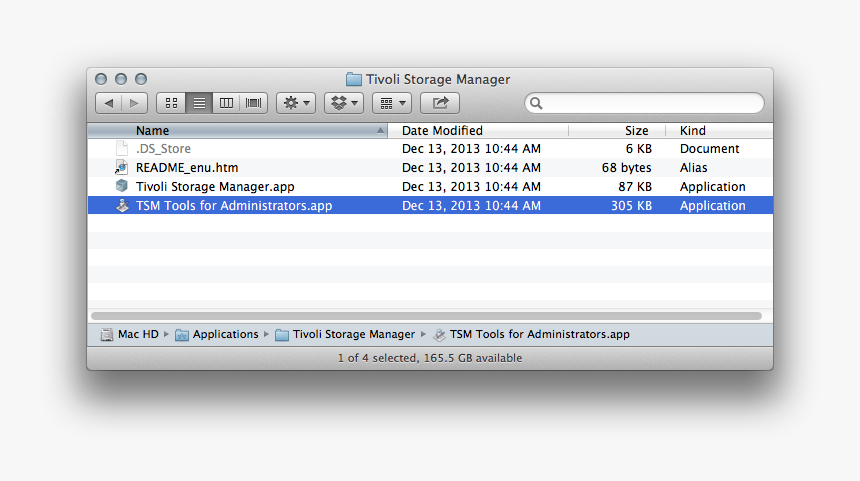860x481 pixels.
Task: Click the Mac HD drive icon
Action: tap(107, 335)
